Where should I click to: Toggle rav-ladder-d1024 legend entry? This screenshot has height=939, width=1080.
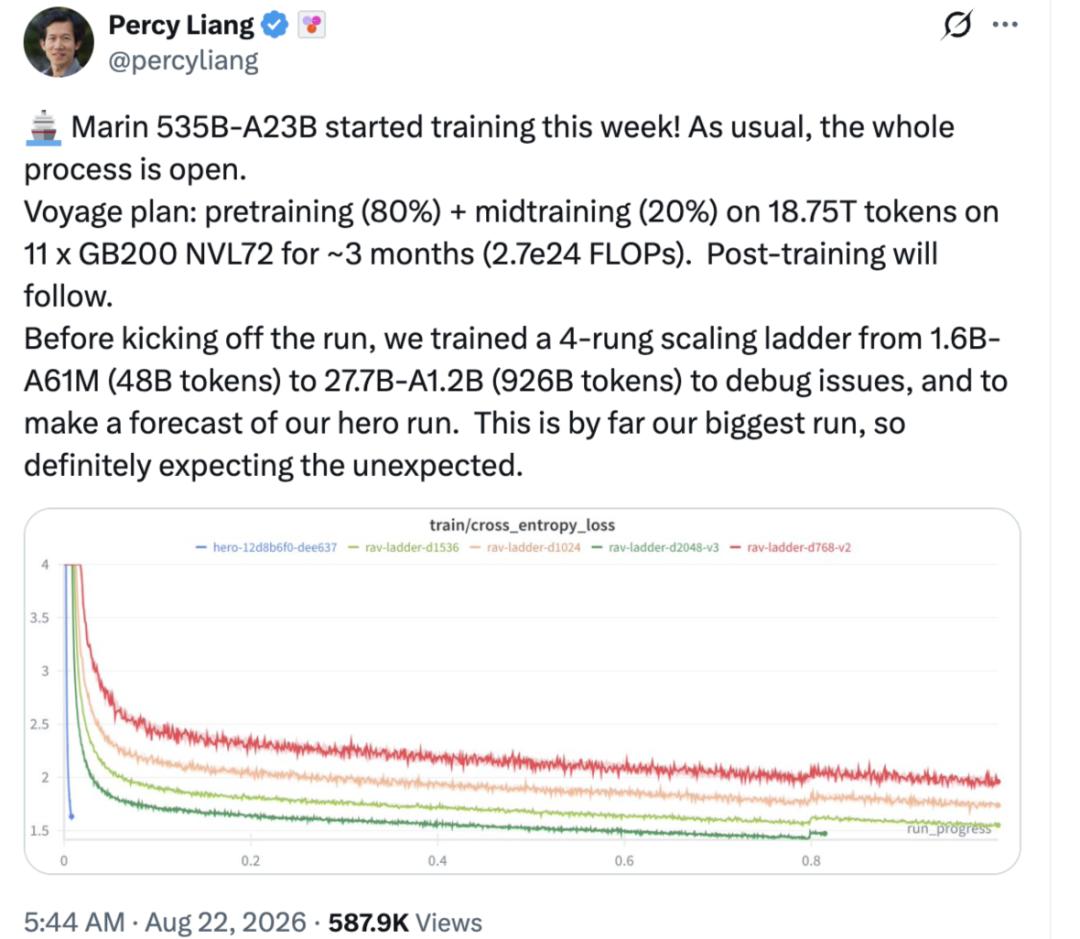tap(526, 548)
